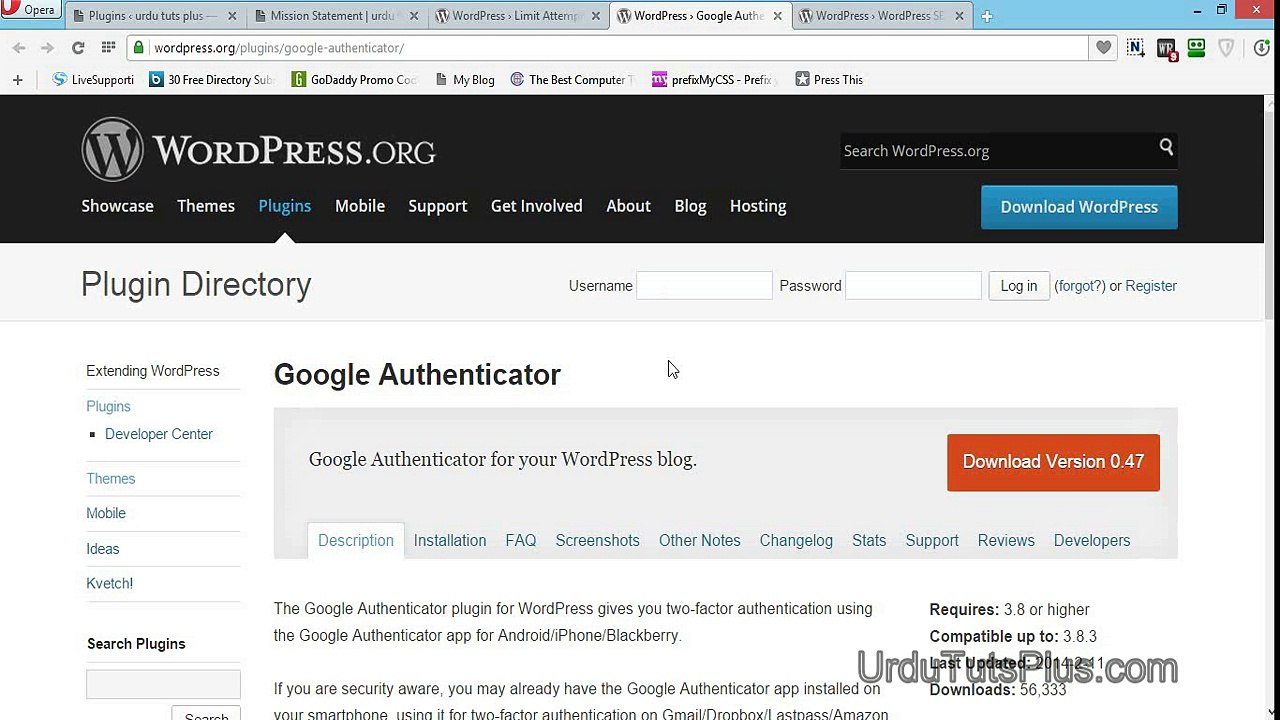Viewport: 1280px width, 720px height.
Task: Open the N extension icon in the toolbar
Action: [1136, 47]
